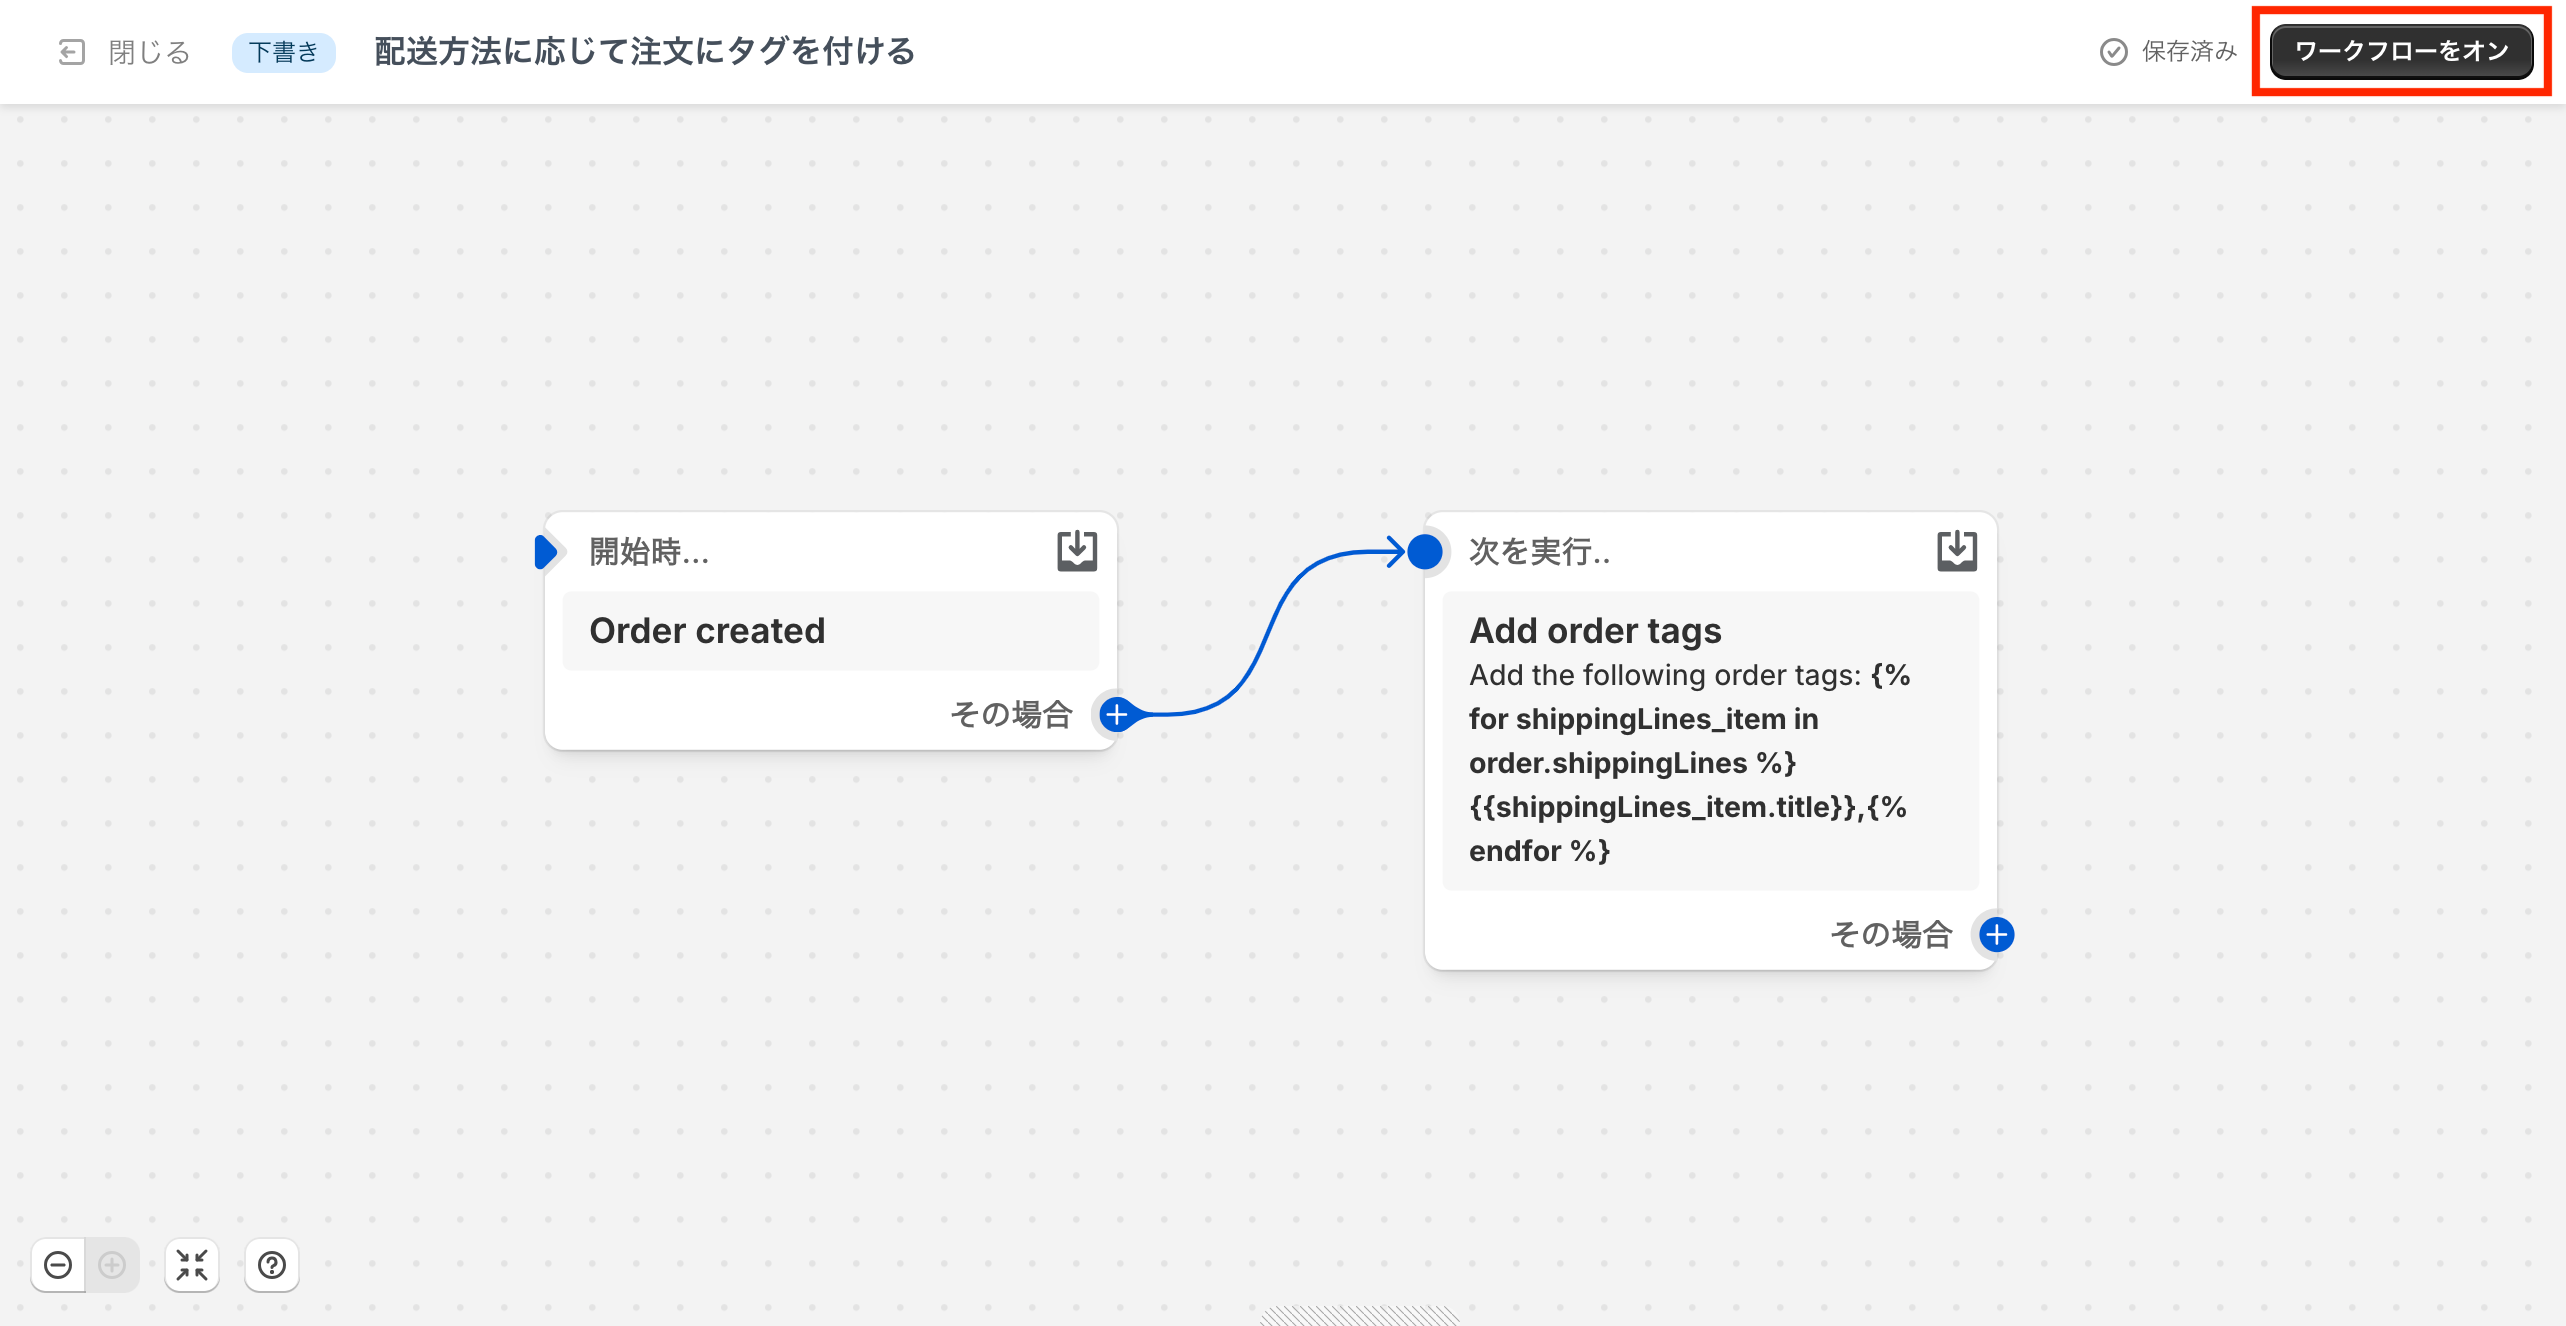This screenshot has width=2566, height=1326.
Task: Click the exit icon beside 閉じる
Action: 72,52
